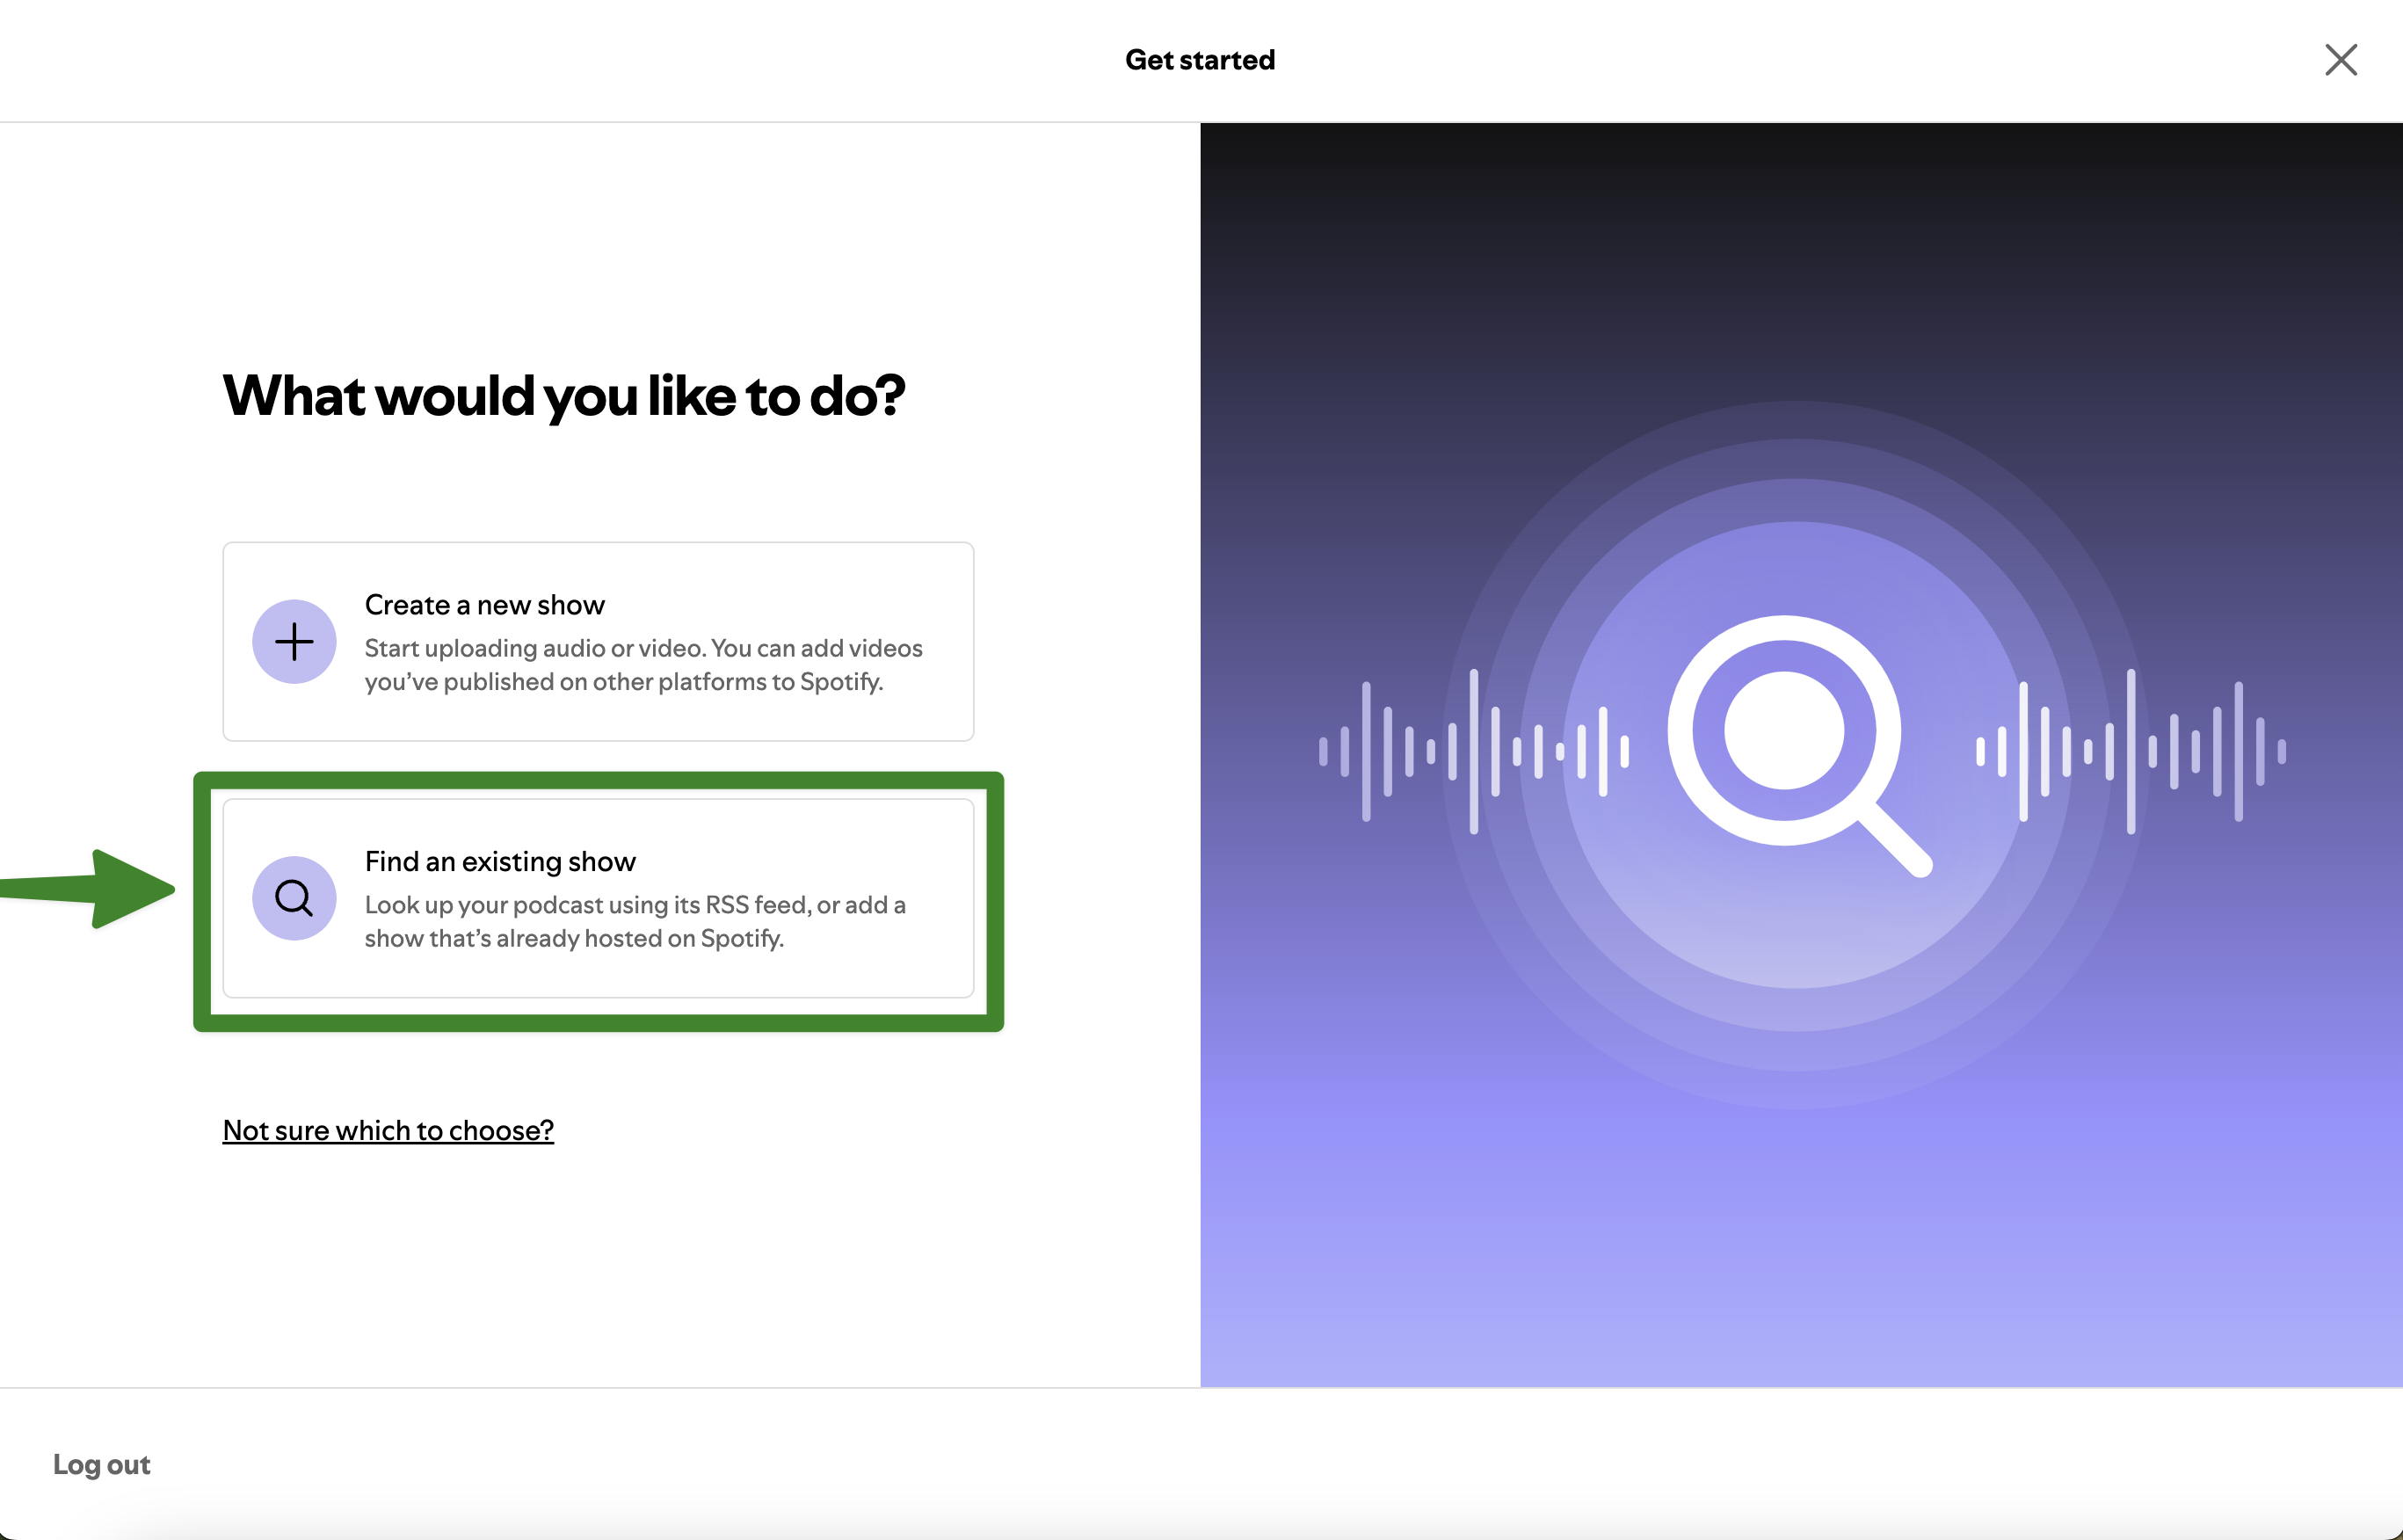Click the plus icon for new show

[294, 642]
